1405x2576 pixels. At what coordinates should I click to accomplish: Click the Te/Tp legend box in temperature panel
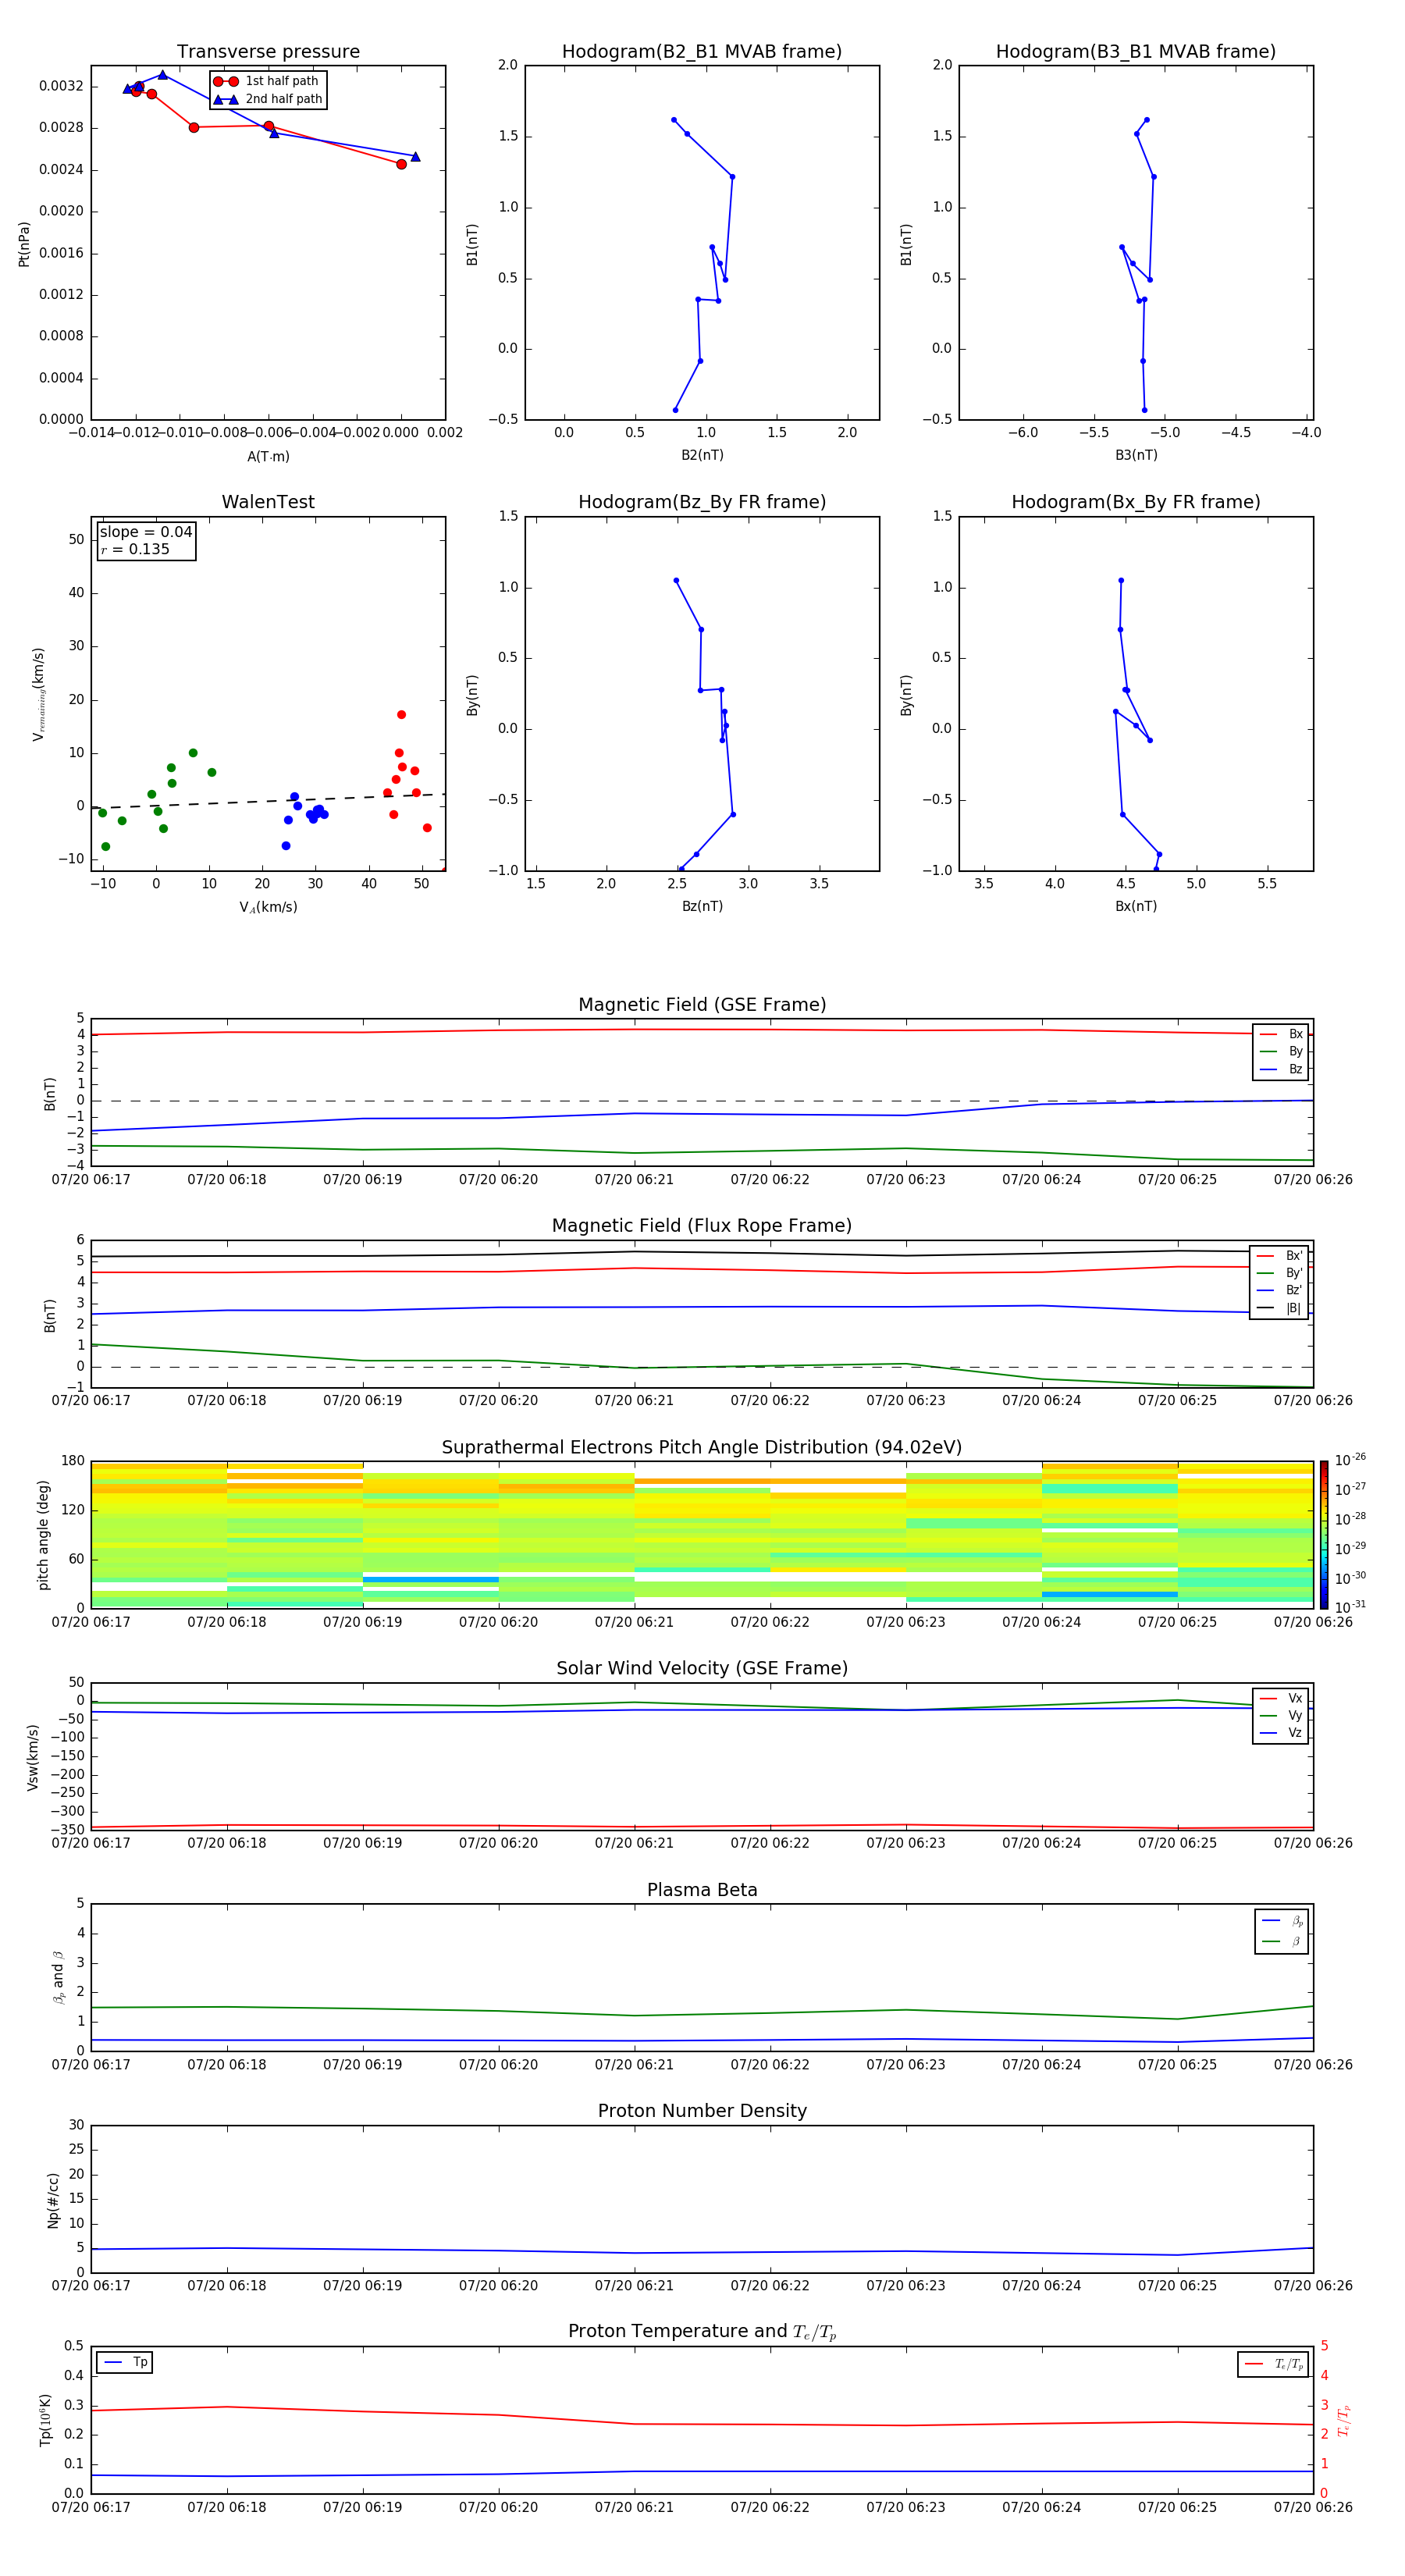pyautogui.click(x=1272, y=2364)
